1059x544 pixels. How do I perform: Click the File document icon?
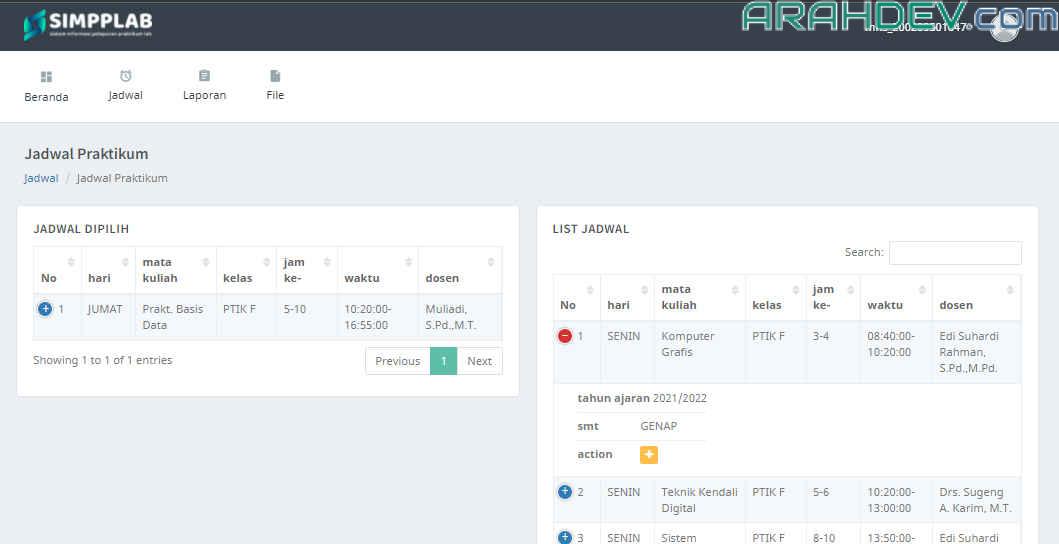(x=275, y=76)
